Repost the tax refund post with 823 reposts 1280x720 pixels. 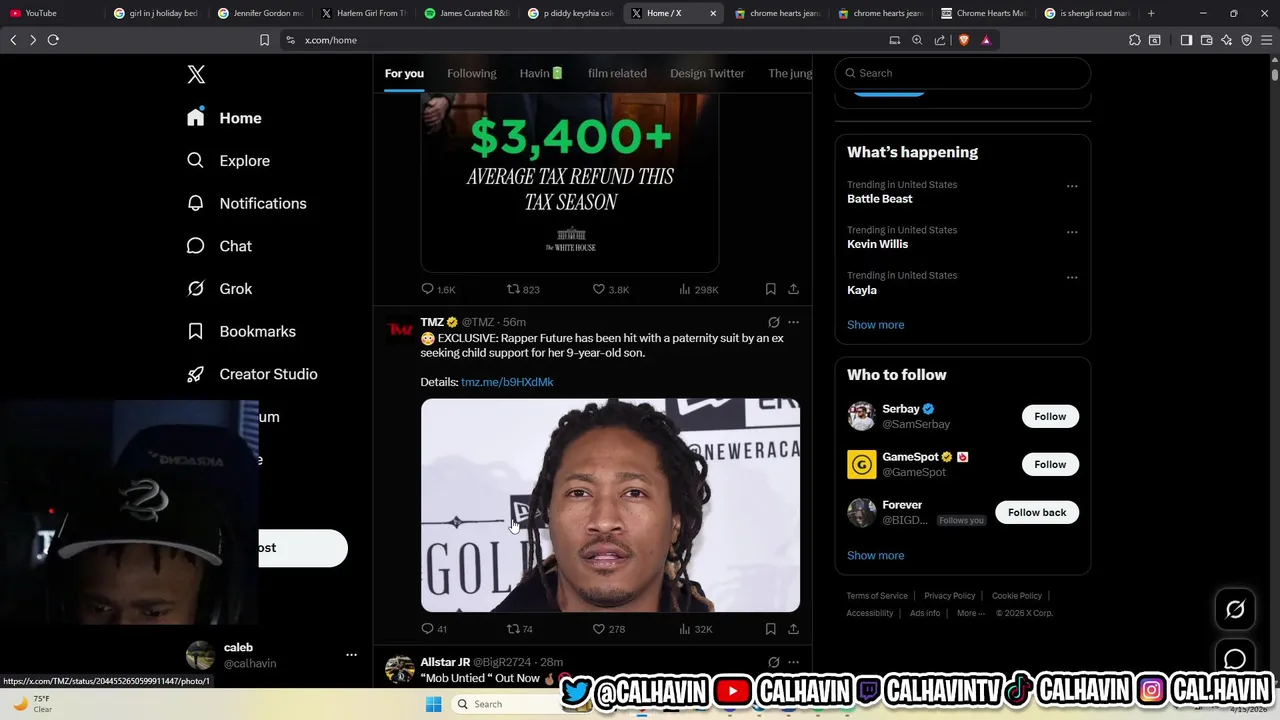[523, 289]
